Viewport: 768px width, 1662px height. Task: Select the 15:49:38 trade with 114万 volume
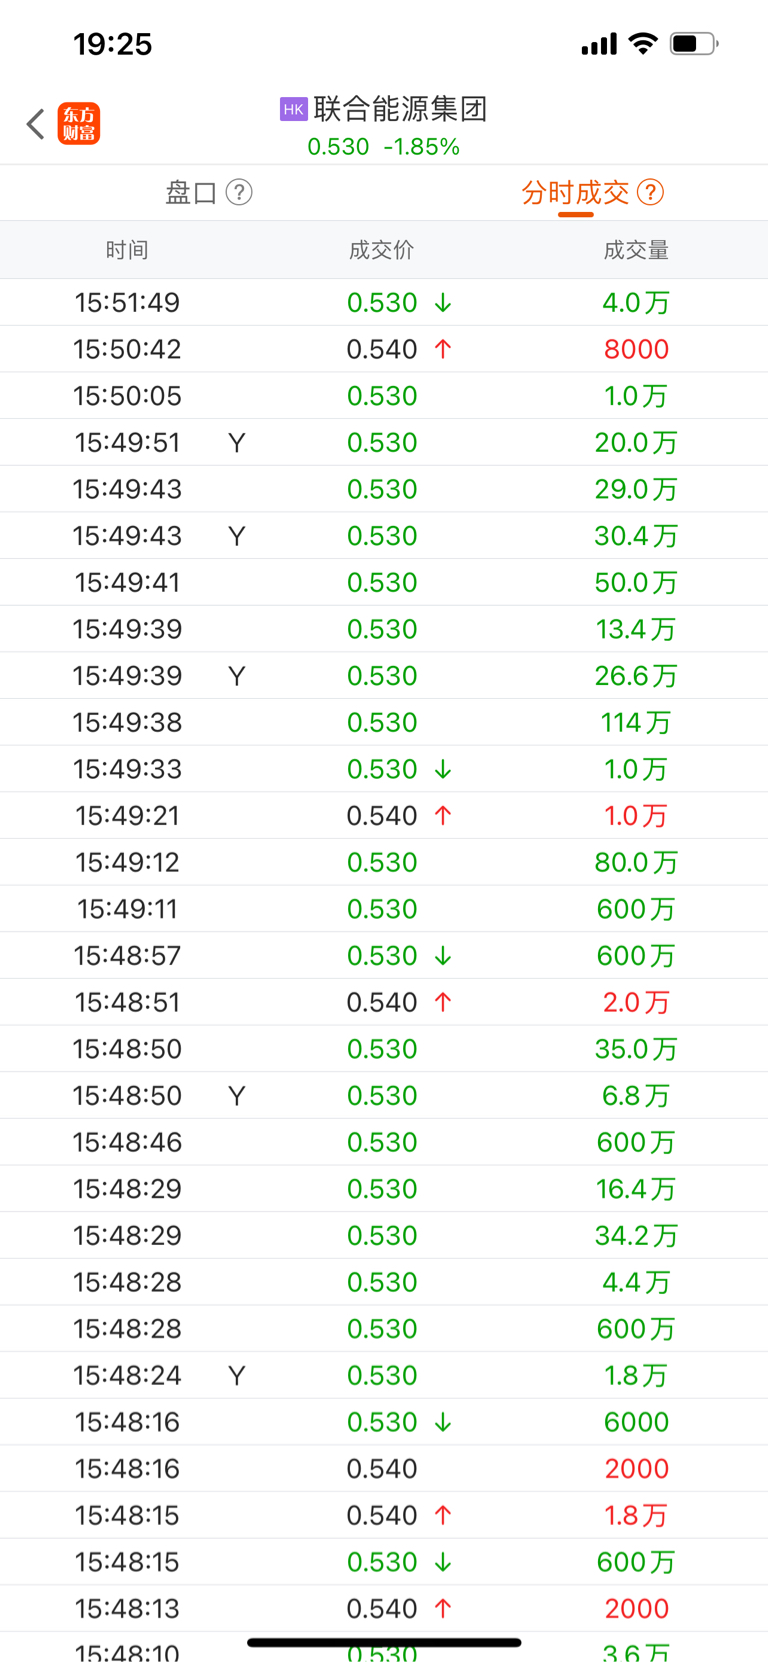coord(384,722)
